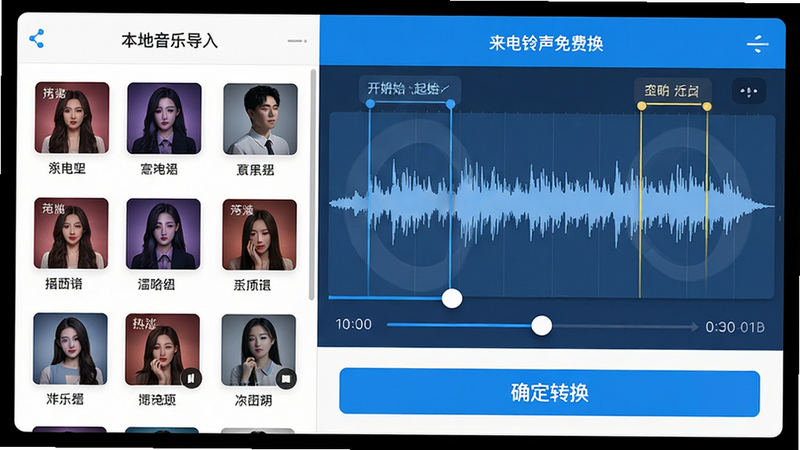Viewport: 800px width, 450px height.
Task: Tap the bookmark badge on the bottom-right gray portrait
Action: (286, 379)
